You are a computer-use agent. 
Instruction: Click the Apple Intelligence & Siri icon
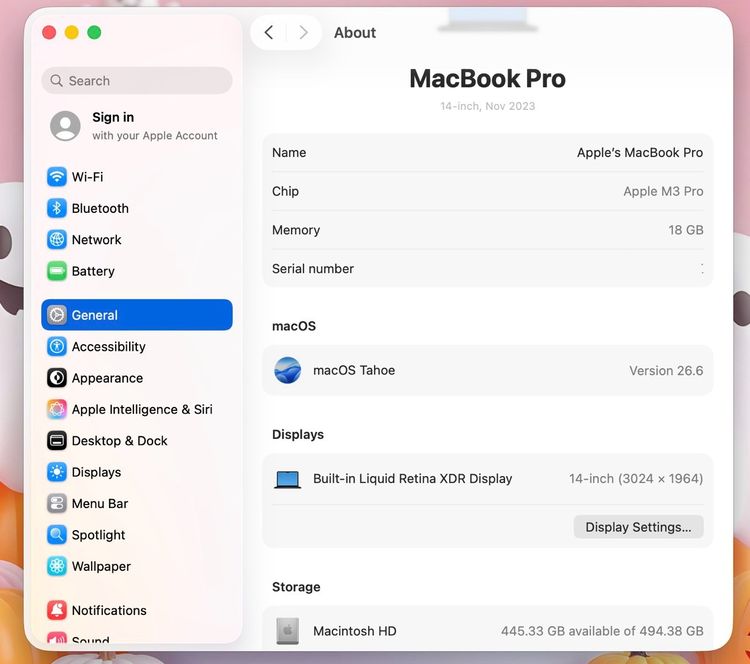(x=56, y=409)
